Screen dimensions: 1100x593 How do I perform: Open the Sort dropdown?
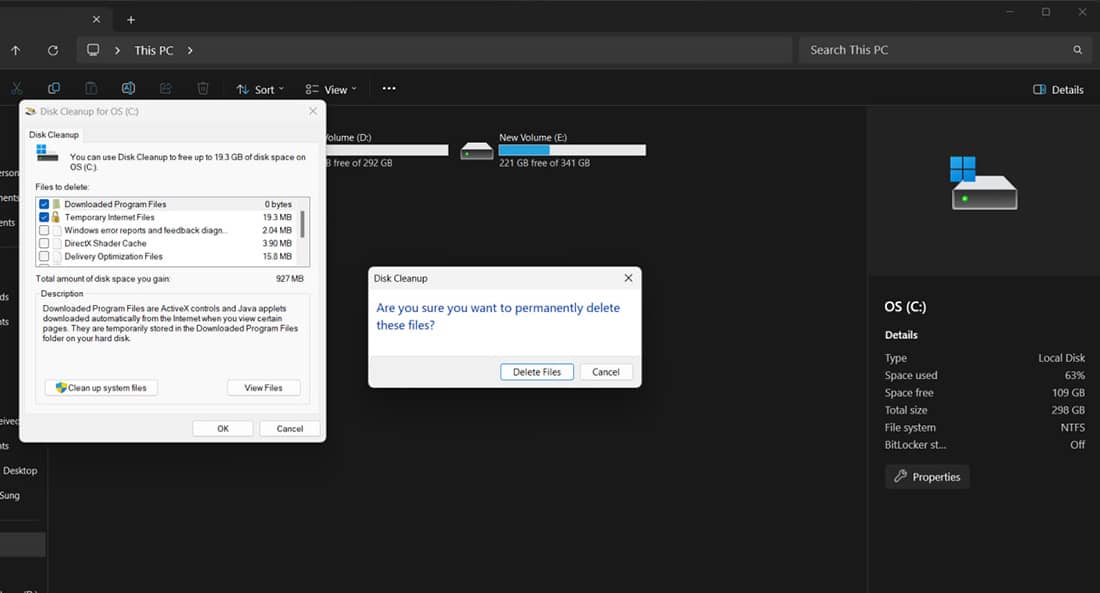259,89
